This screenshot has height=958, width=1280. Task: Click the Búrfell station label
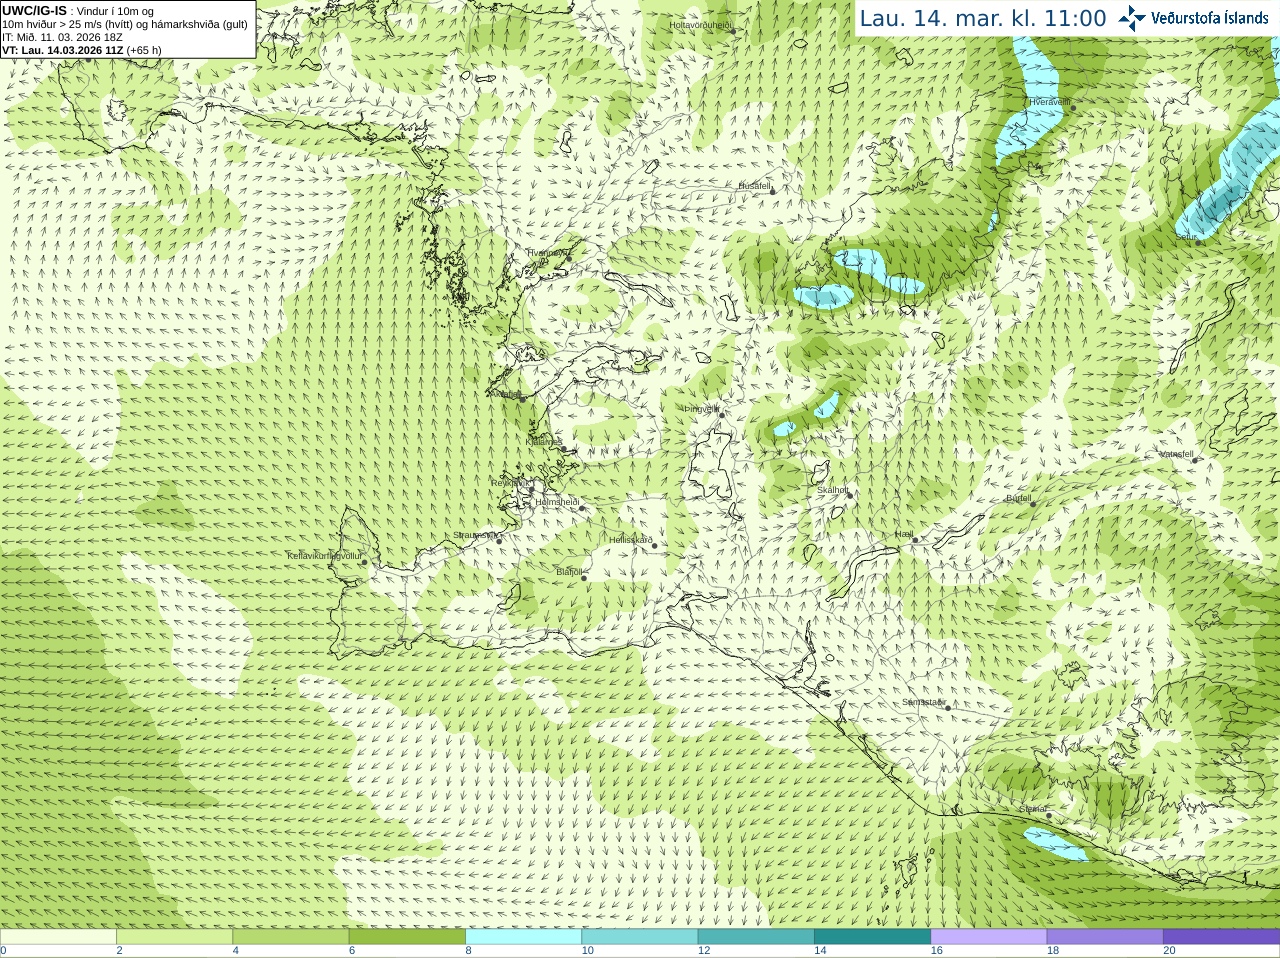pyautogui.click(x=1019, y=498)
